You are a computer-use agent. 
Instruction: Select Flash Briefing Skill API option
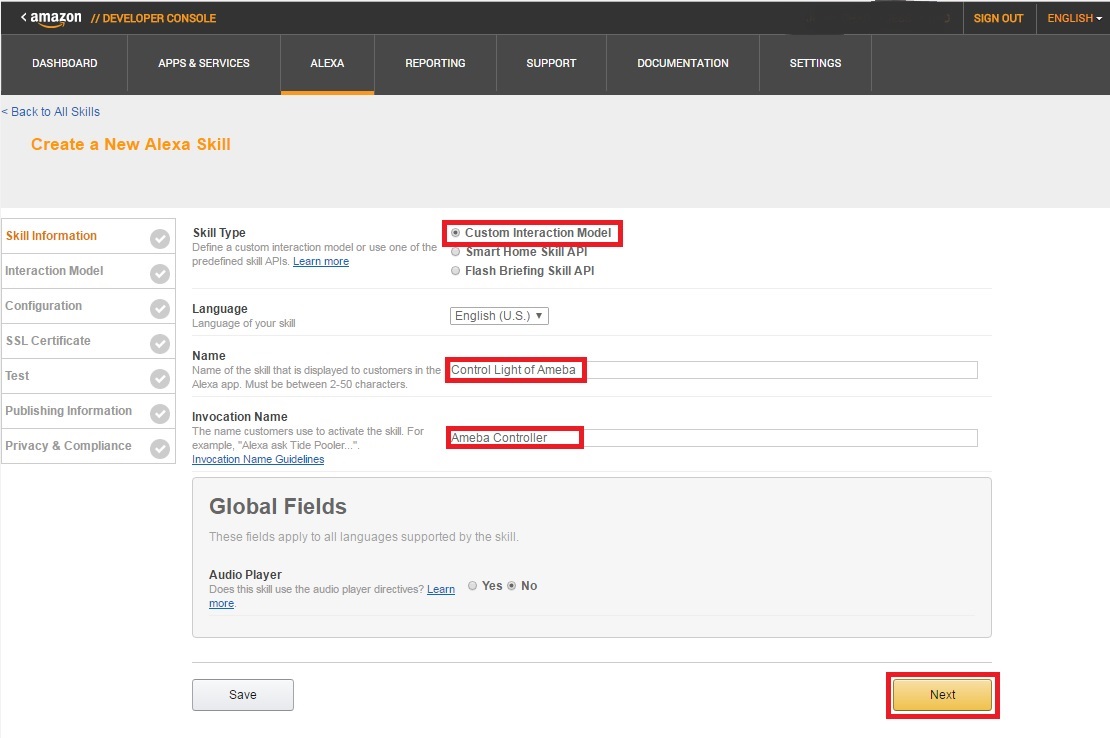click(x=455, y=271)
